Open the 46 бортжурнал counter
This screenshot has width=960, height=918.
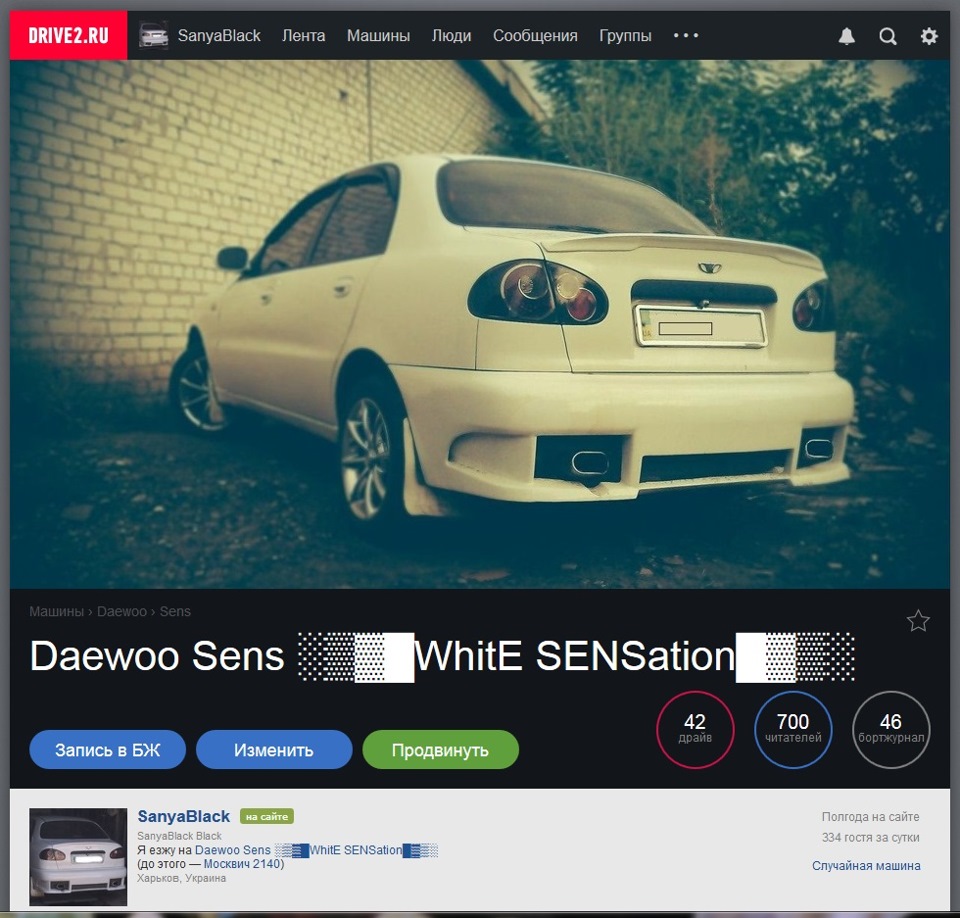click(891, 729)
